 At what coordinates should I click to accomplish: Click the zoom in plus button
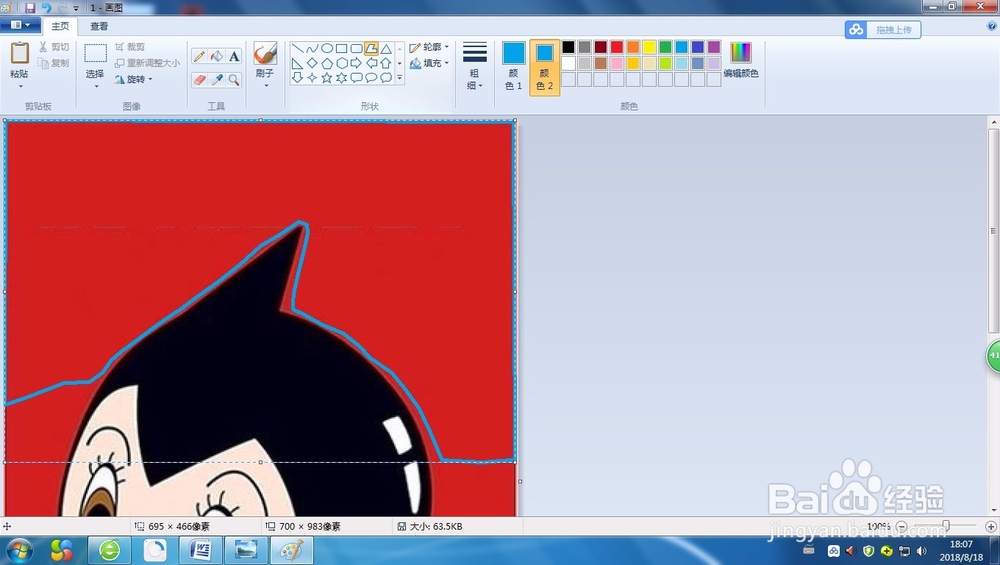990,527
